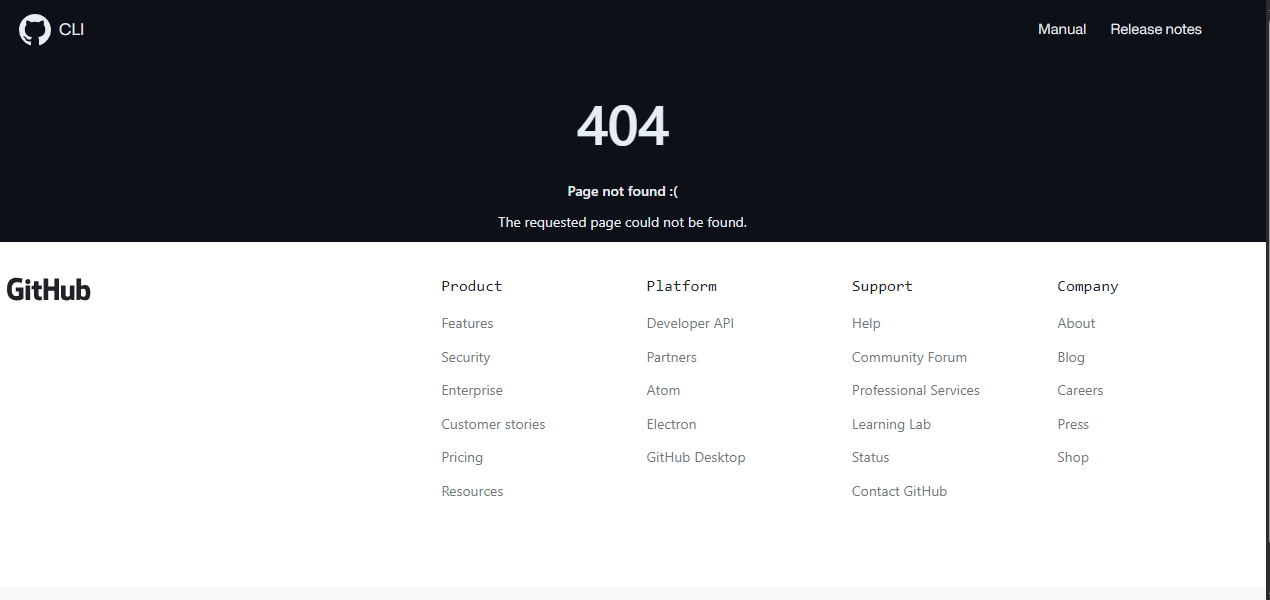Click the GitHub octocat logo in the header
This screenshot has height=600, width=1270.
[35, 29]
